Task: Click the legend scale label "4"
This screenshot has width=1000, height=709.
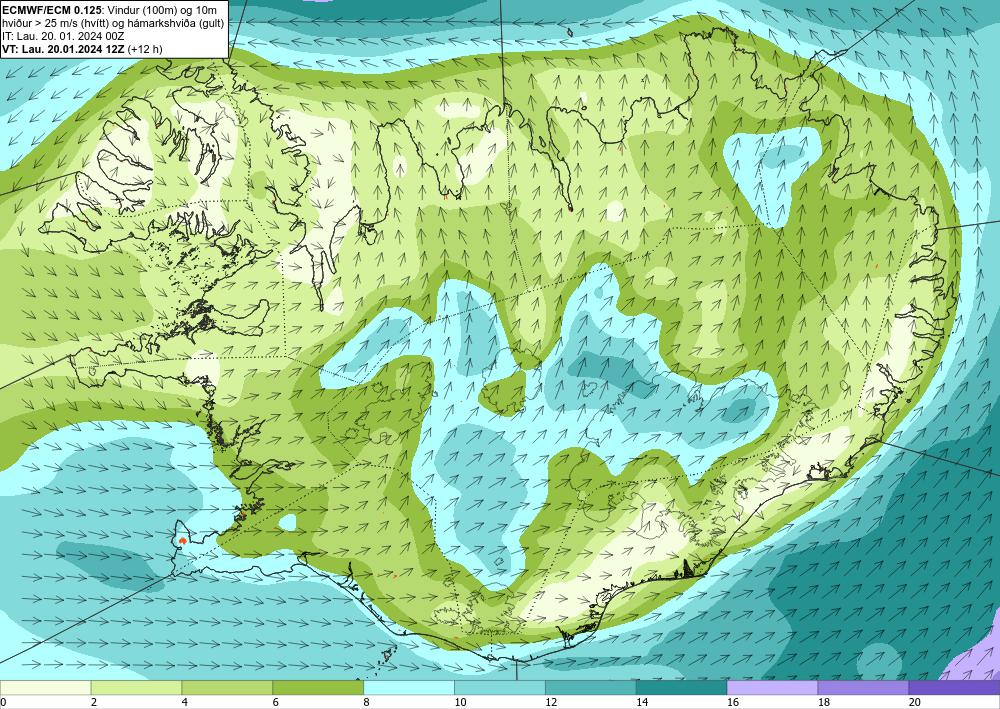Action: coord(185,703)
